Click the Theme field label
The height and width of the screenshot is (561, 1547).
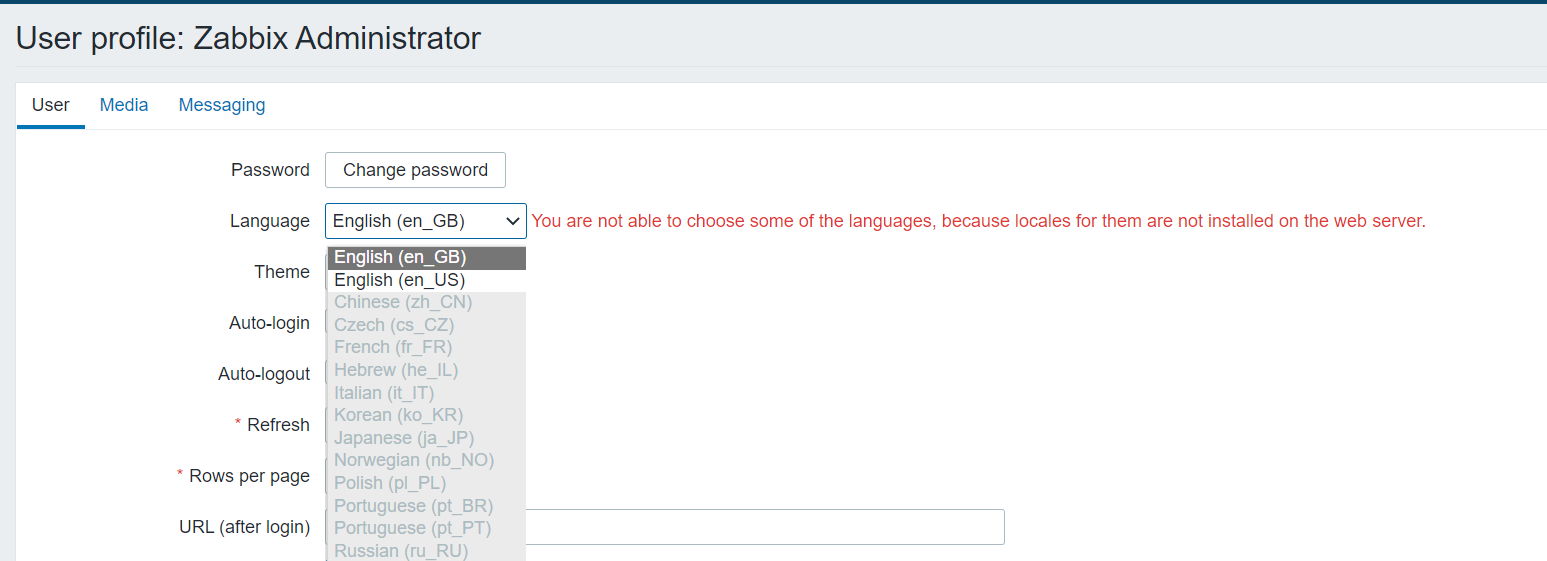pyautogui.click(x=282, y=272)
